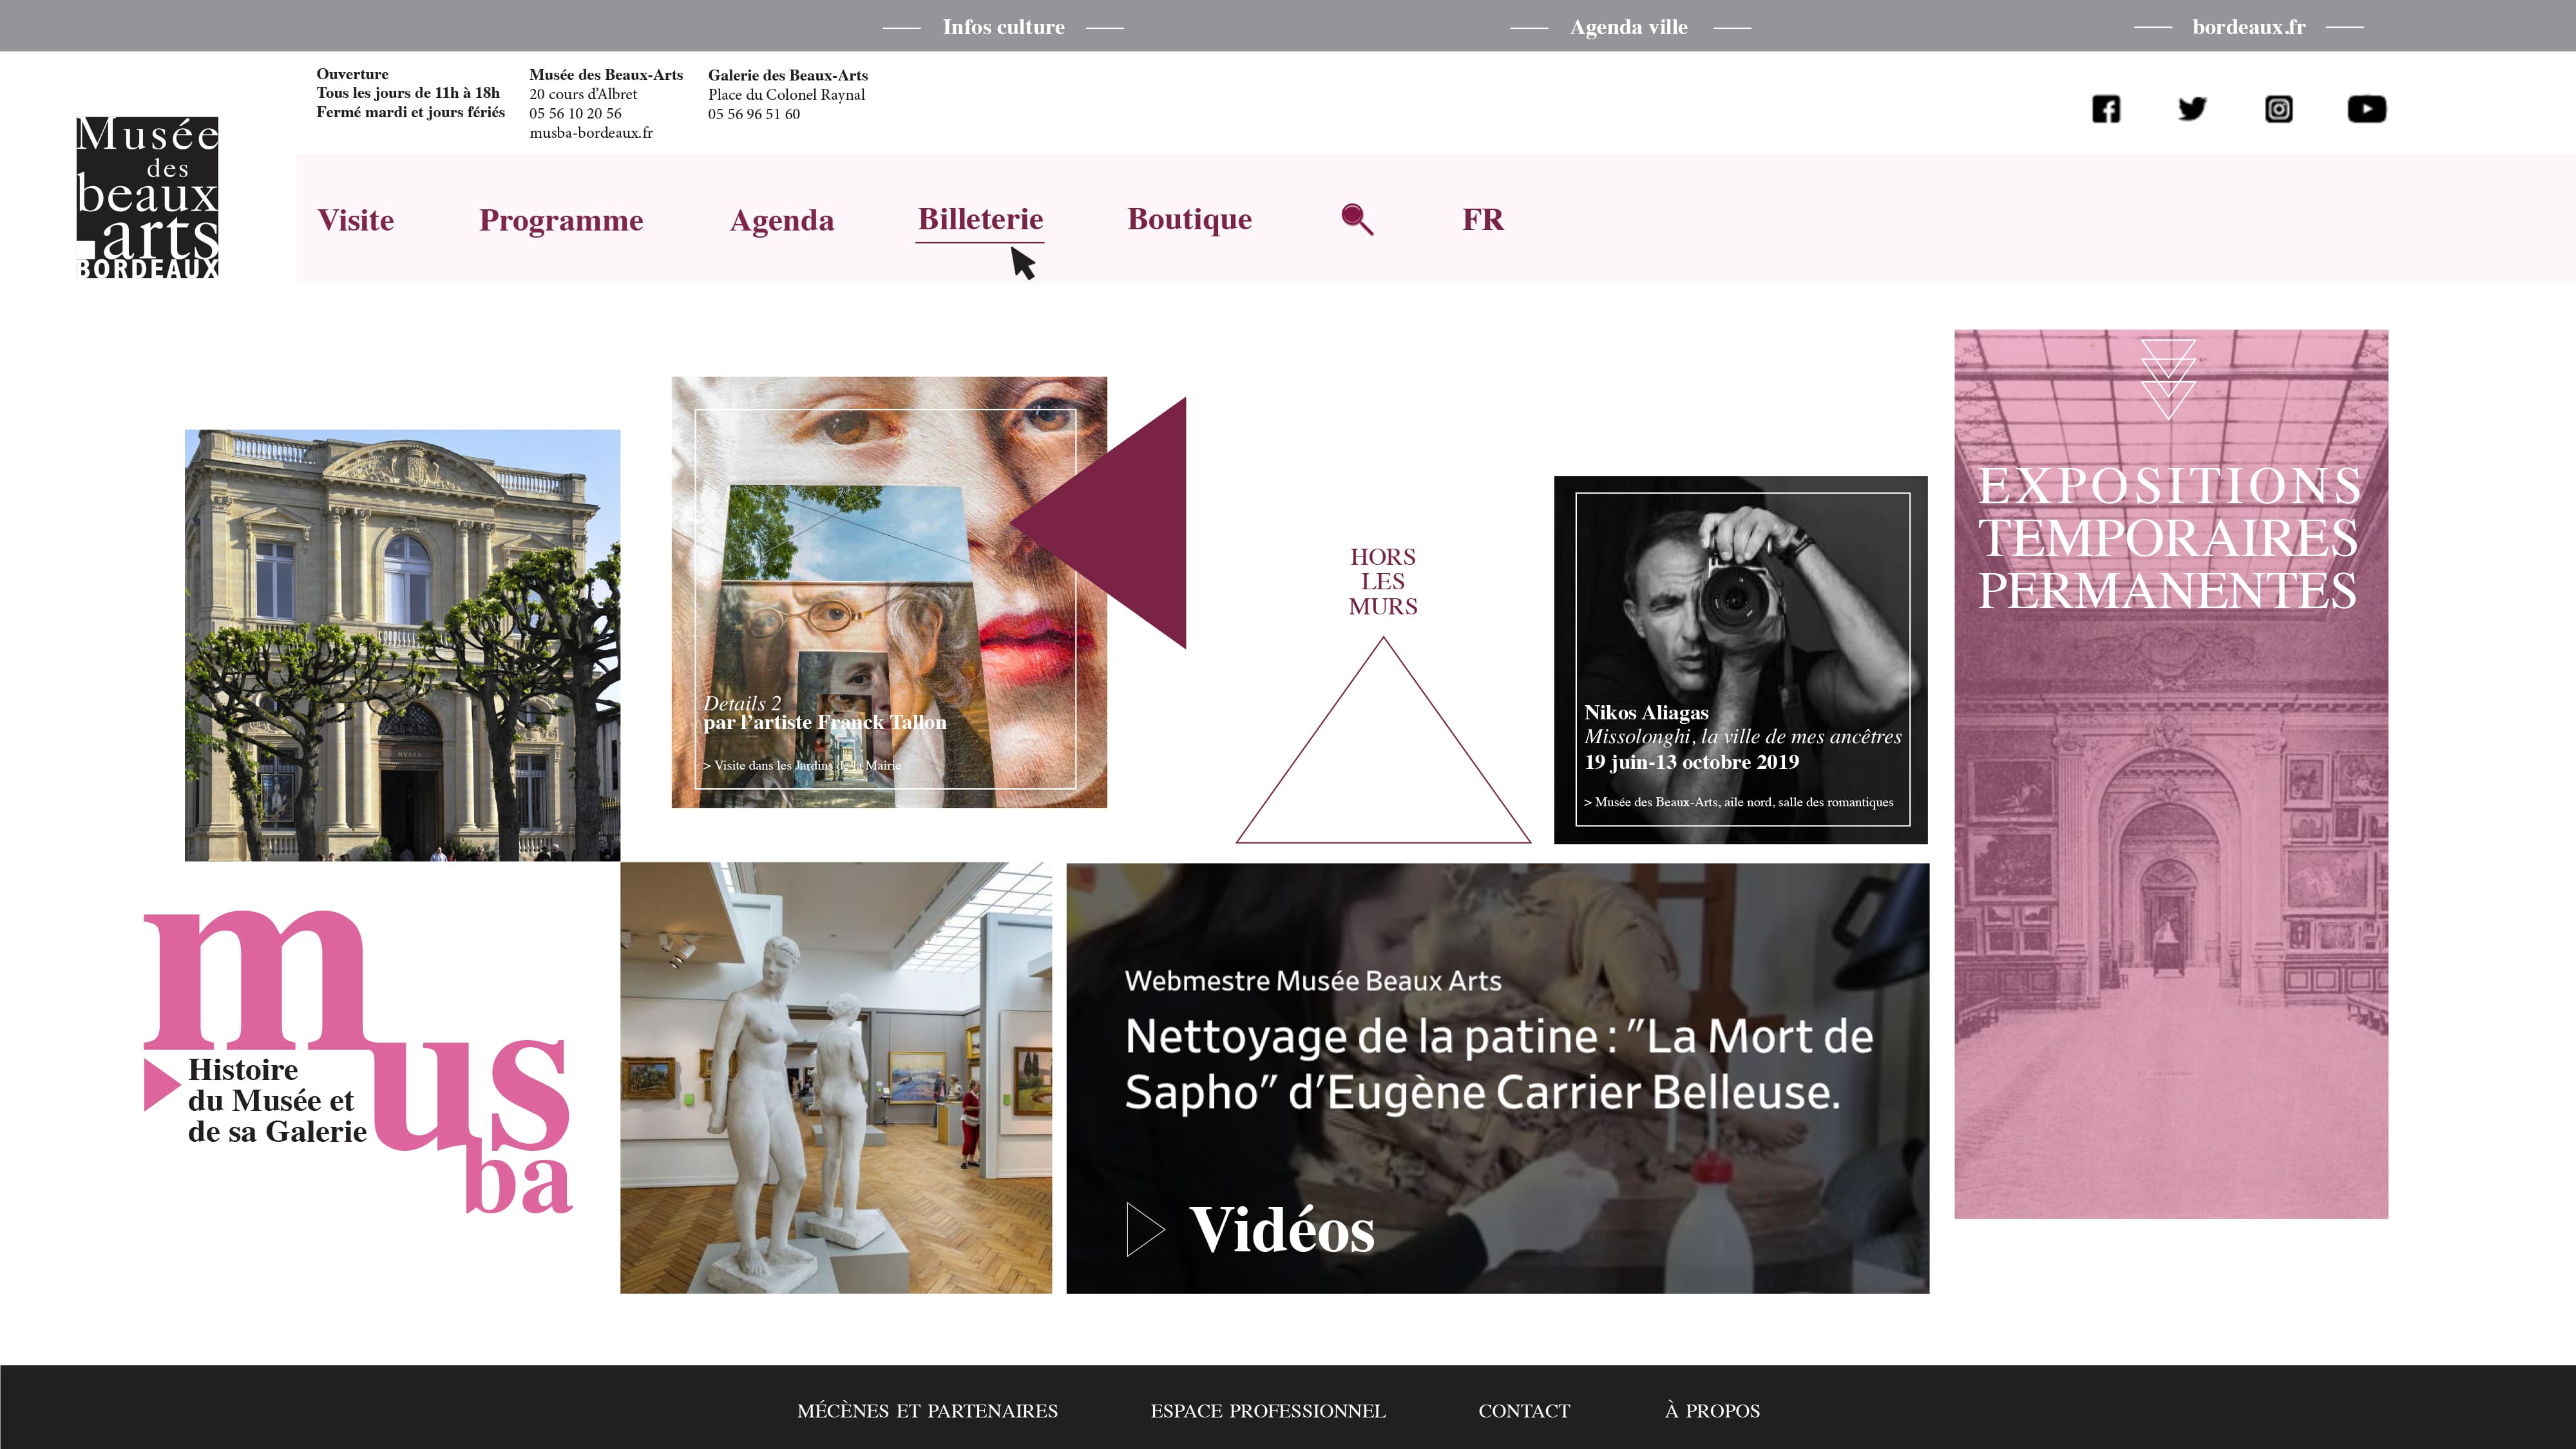Follow the bordeaux.fr top link
Image resolution: width=2576 pixels, height=1449 pixels.
point(2249,27)
